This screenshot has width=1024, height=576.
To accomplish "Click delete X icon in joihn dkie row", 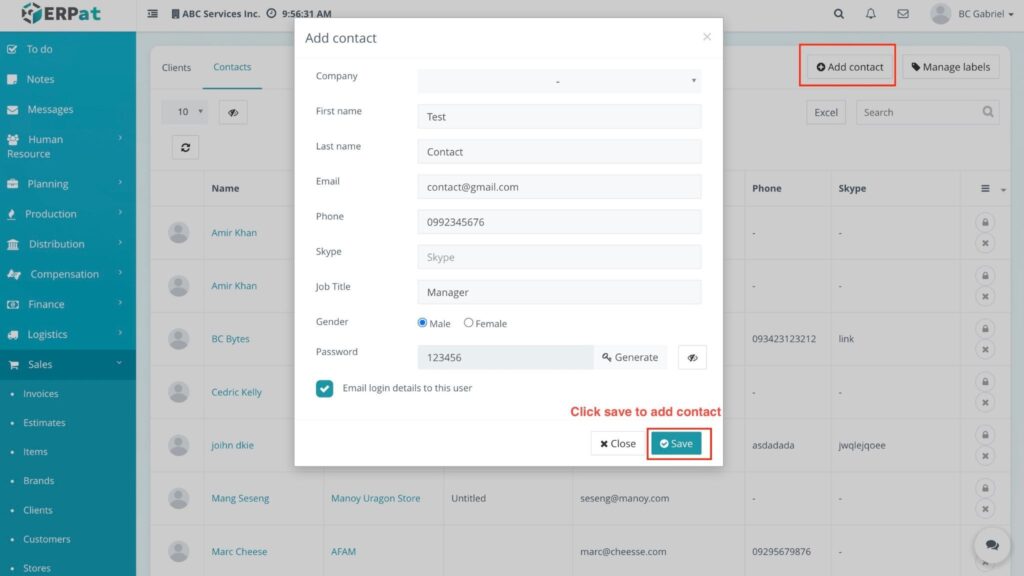I will (x=985, y=456).
